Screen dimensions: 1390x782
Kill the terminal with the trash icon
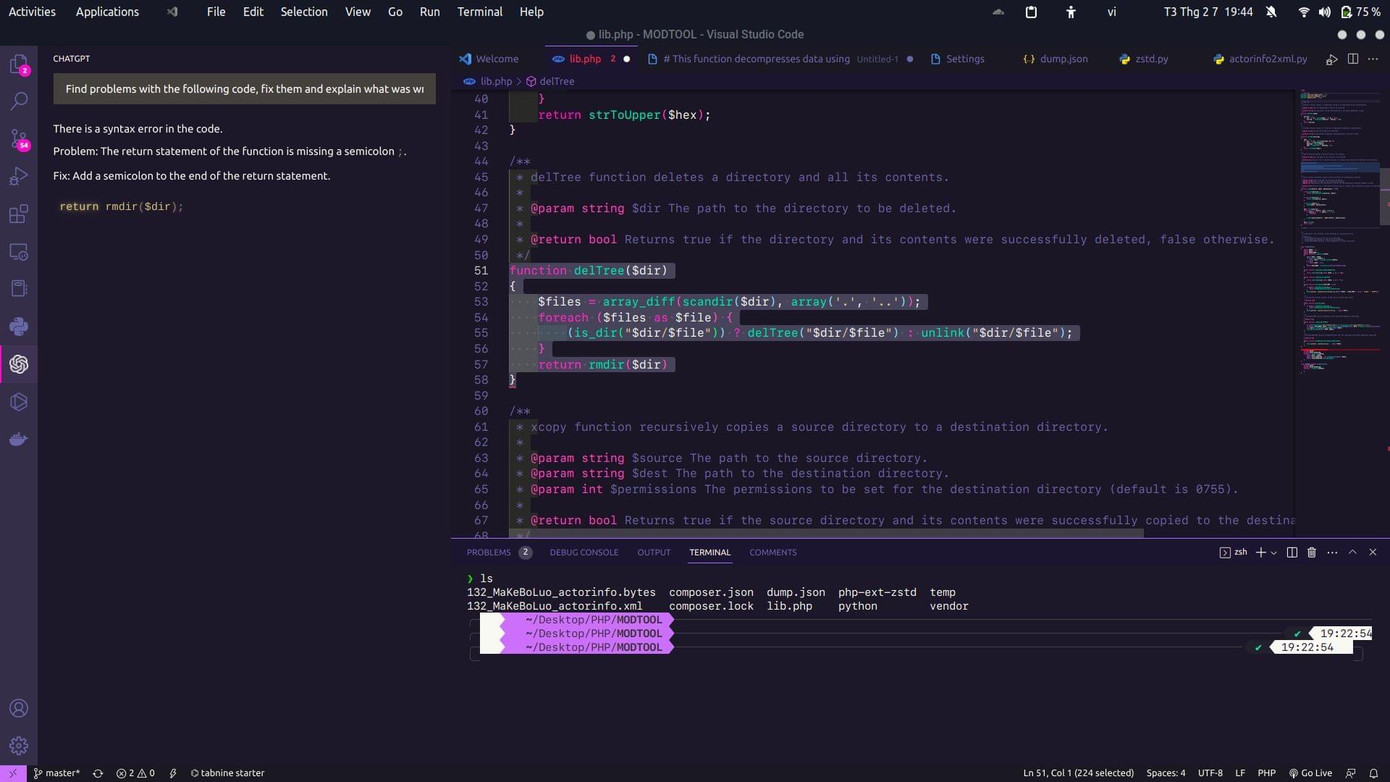(x=1311, y=552)
